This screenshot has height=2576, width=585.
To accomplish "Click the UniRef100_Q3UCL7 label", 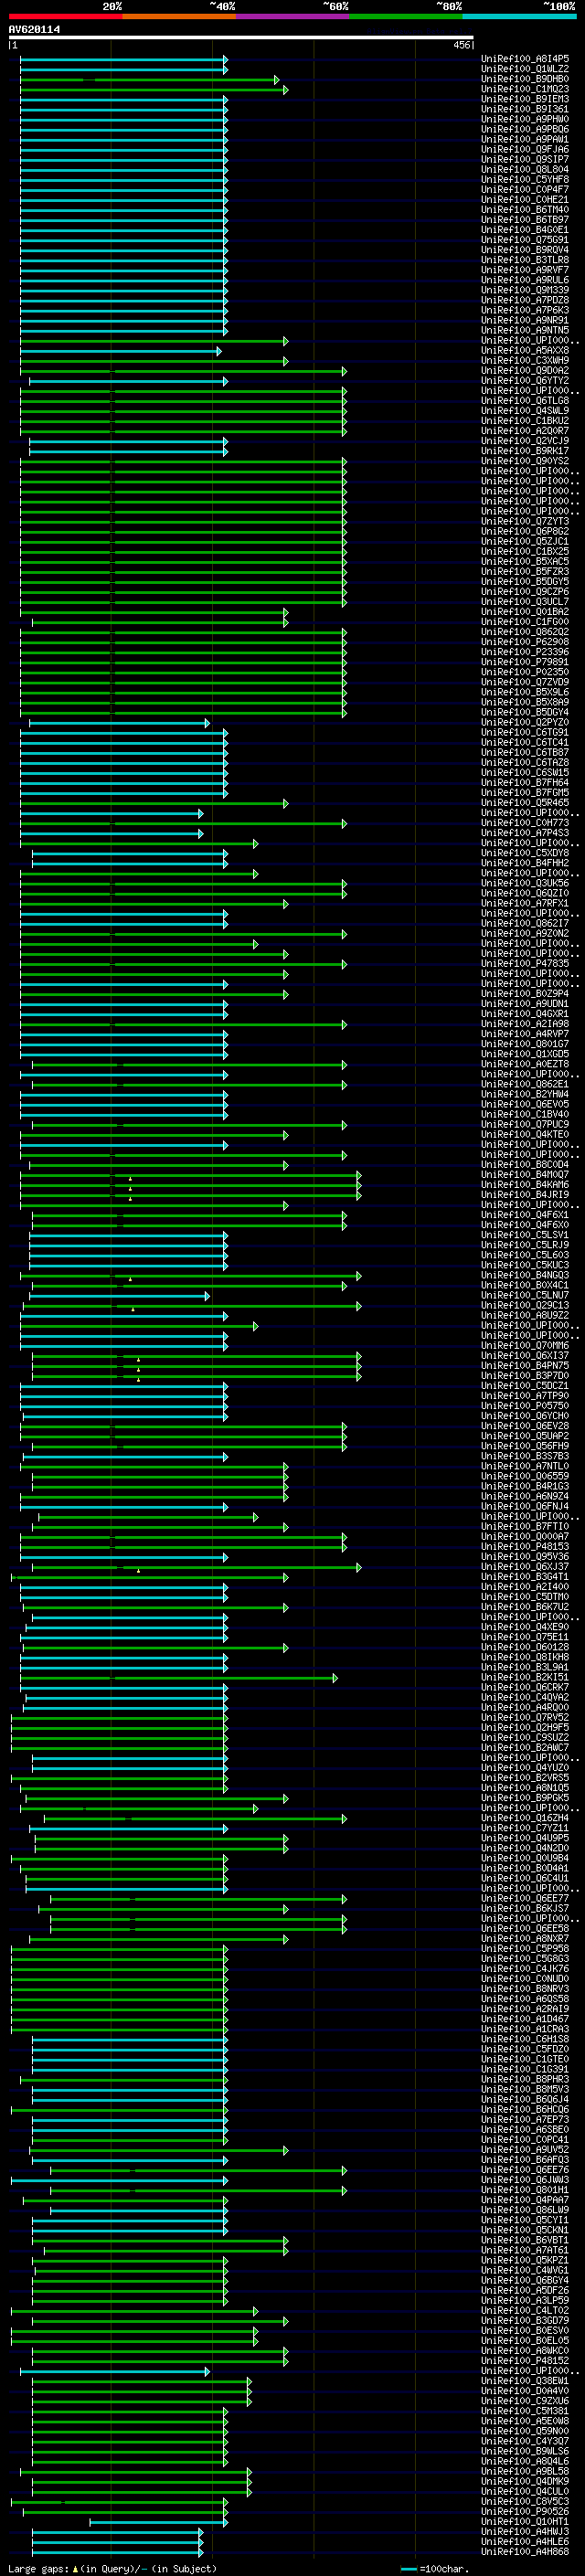I will click(x=525, y=601).
